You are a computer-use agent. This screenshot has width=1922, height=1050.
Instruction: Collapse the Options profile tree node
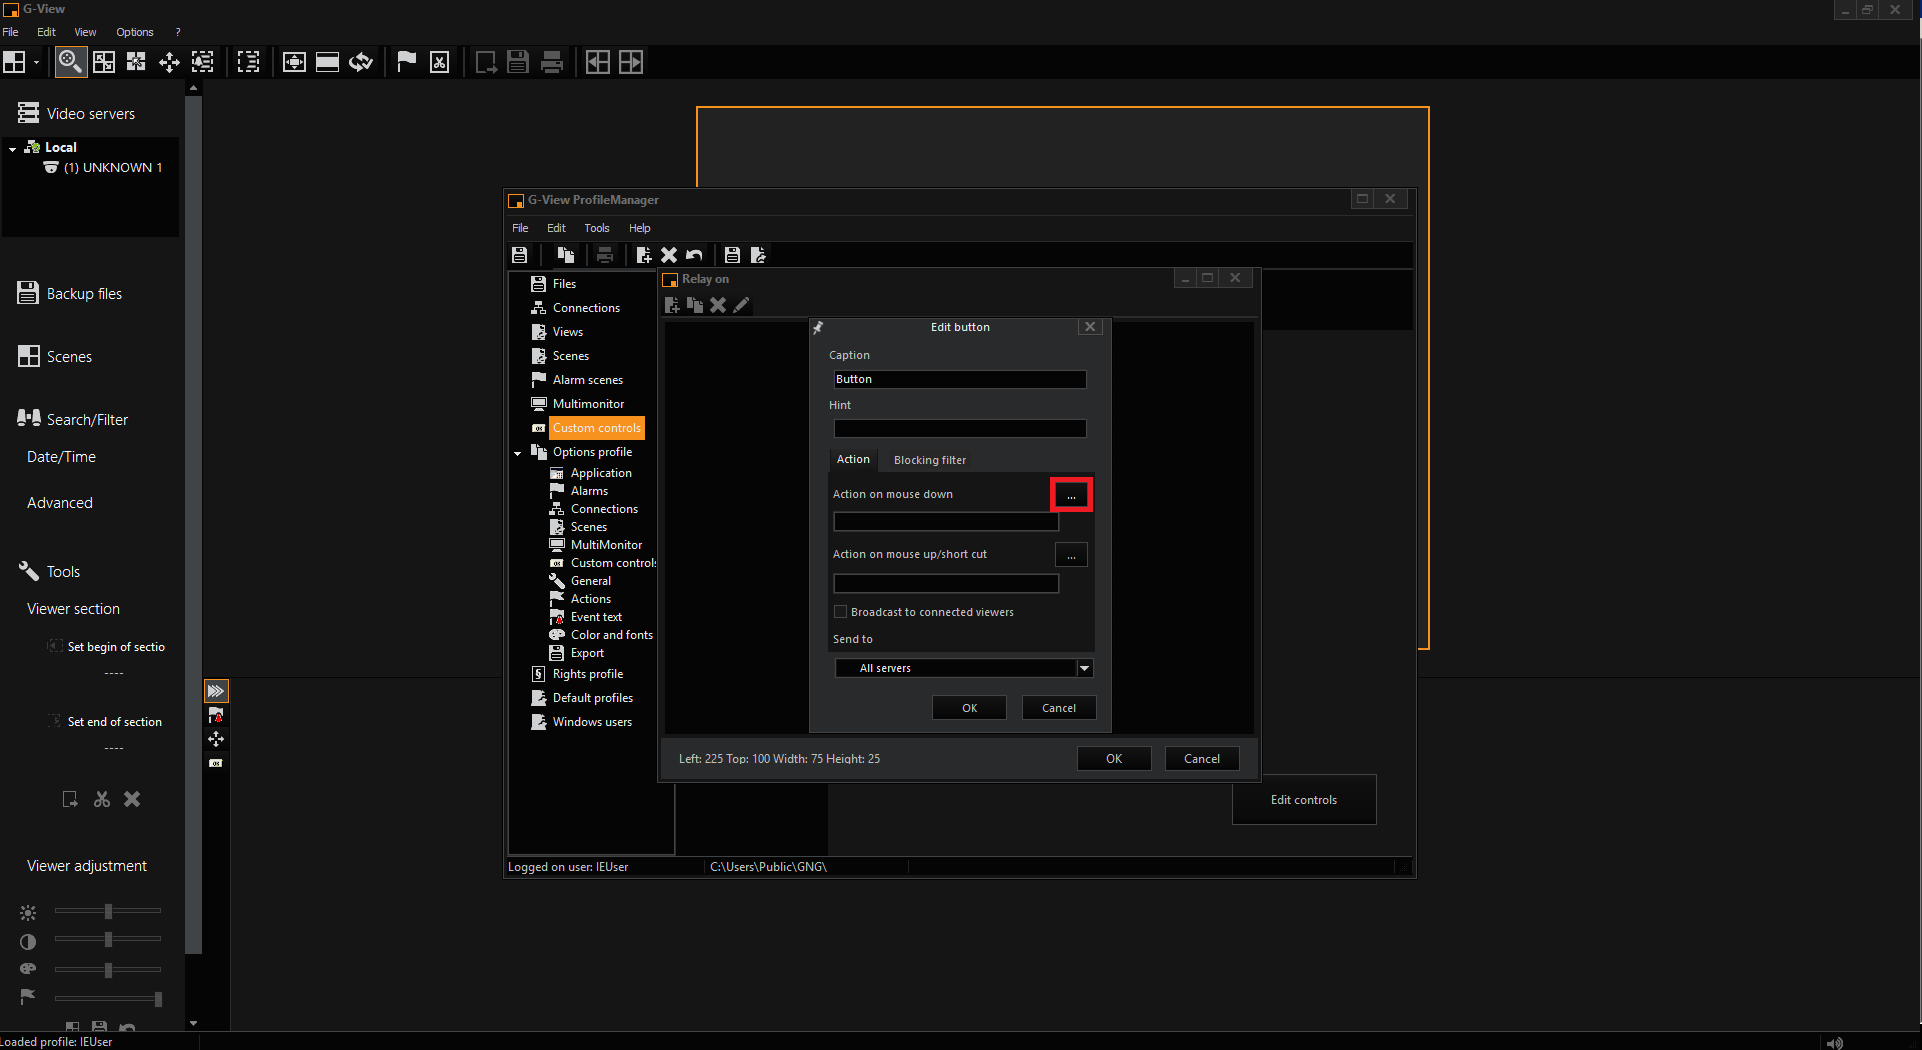click(x=518, y=453)
